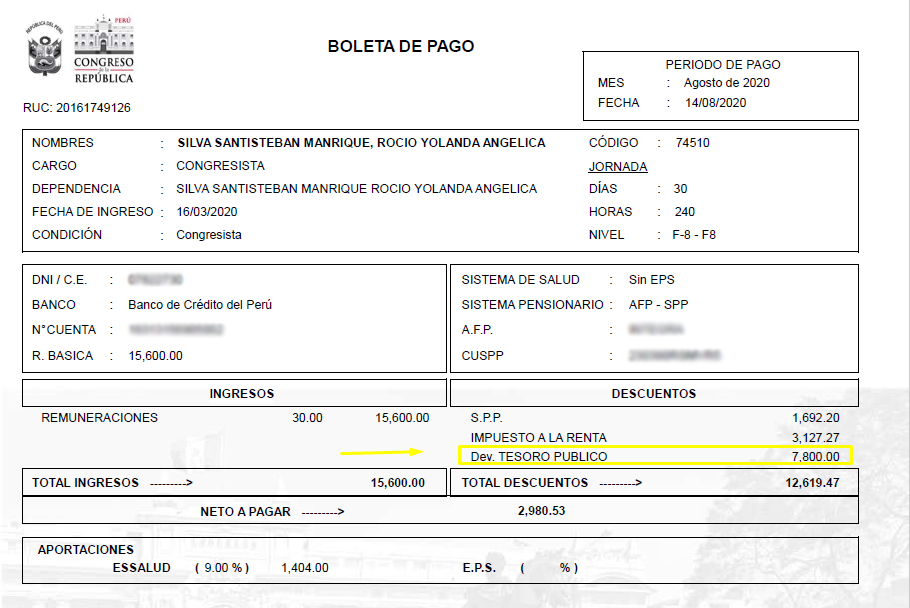Select the name SILVA SANTISTEBAN MANRIQUE, ROCIO YOLANDA ANGELICA
The image size is (910, 608).
362,143
